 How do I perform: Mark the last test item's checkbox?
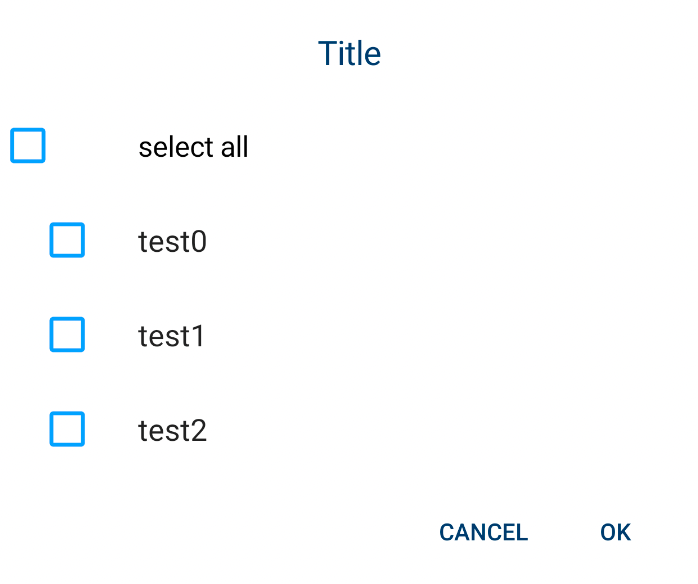(67, 430)
